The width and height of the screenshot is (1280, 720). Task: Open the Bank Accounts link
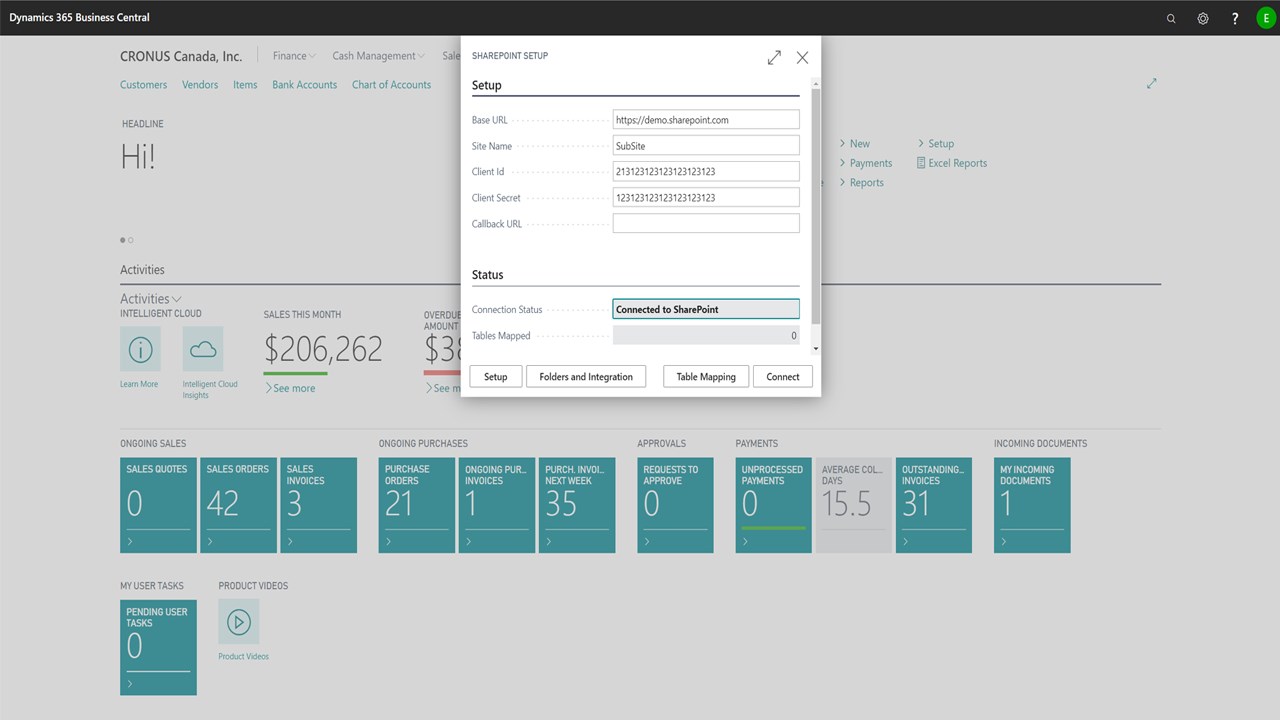(305, 85)
